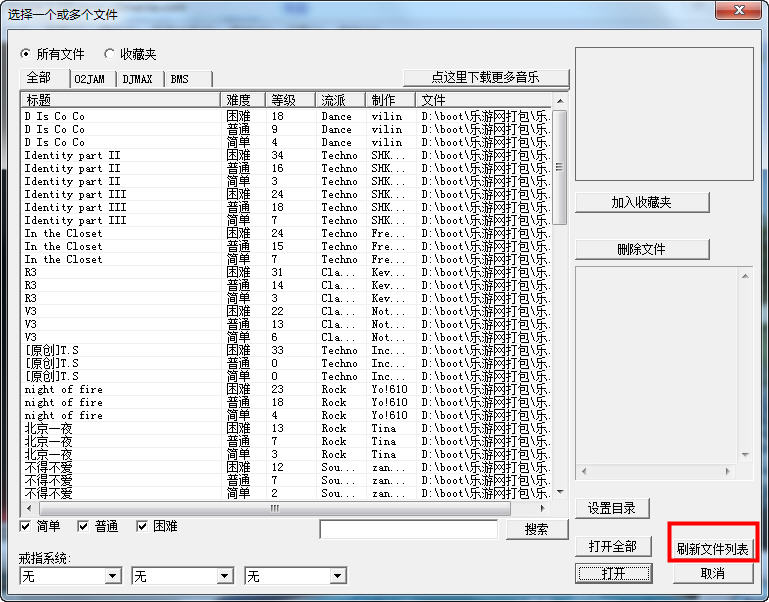Click song list scroll right arrow

(x=543, y=508)
